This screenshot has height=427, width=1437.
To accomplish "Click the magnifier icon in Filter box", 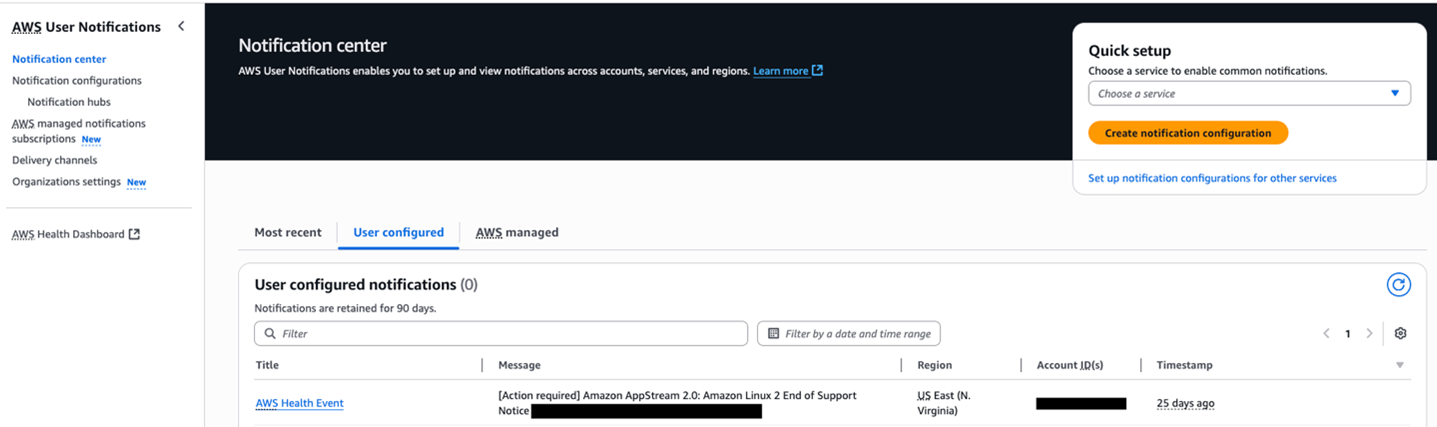I will tap(270, 334).
